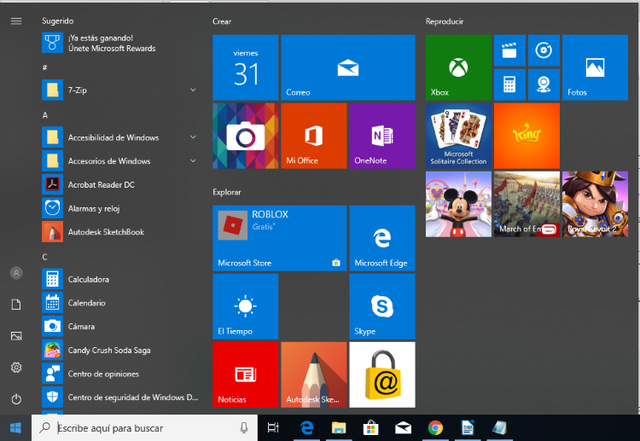Open the calculator small tile
This screenshot has height=441, width=640.
pos(509,85)
